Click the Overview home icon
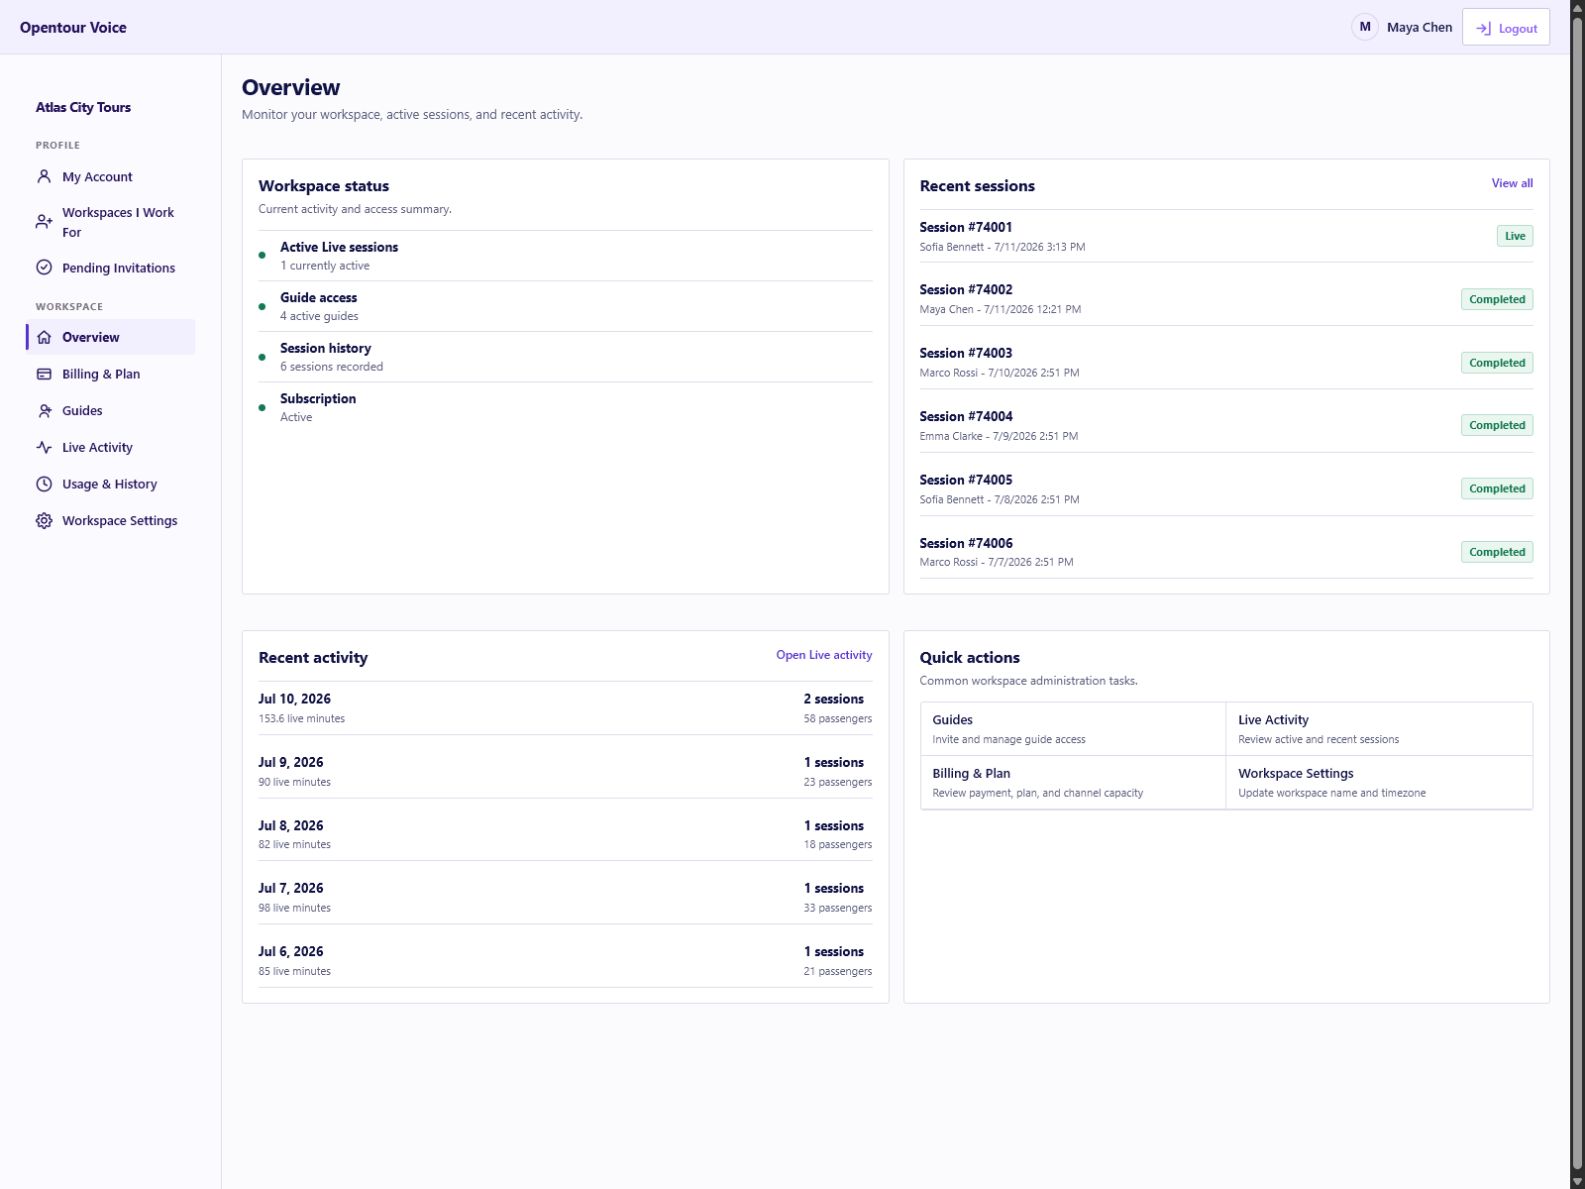The width and height of the screenshot is (1585, 1189). (44, 337)
